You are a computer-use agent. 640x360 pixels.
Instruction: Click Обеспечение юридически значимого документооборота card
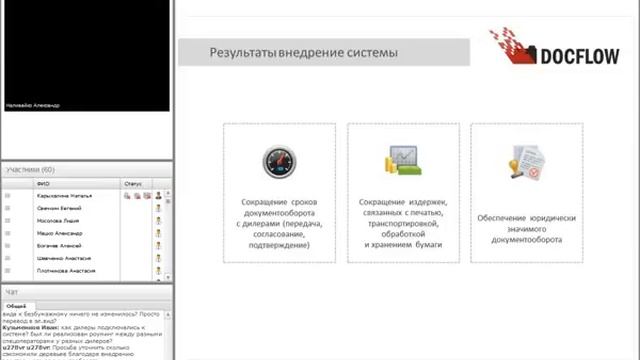pyautogui.click(x=527, y=193)
